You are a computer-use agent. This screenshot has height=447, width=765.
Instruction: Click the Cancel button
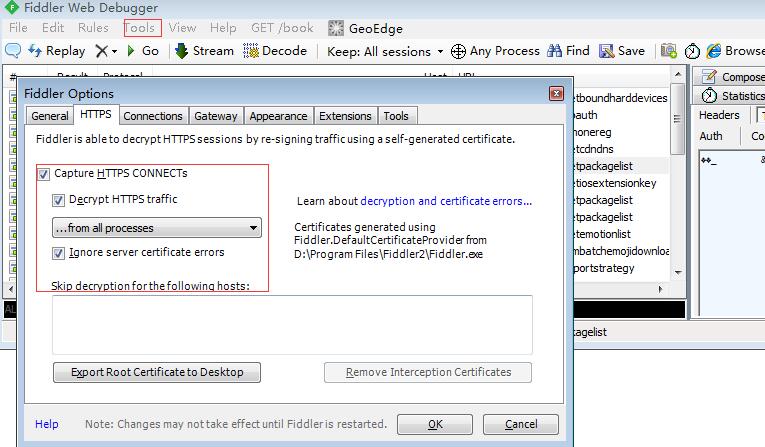521,425
